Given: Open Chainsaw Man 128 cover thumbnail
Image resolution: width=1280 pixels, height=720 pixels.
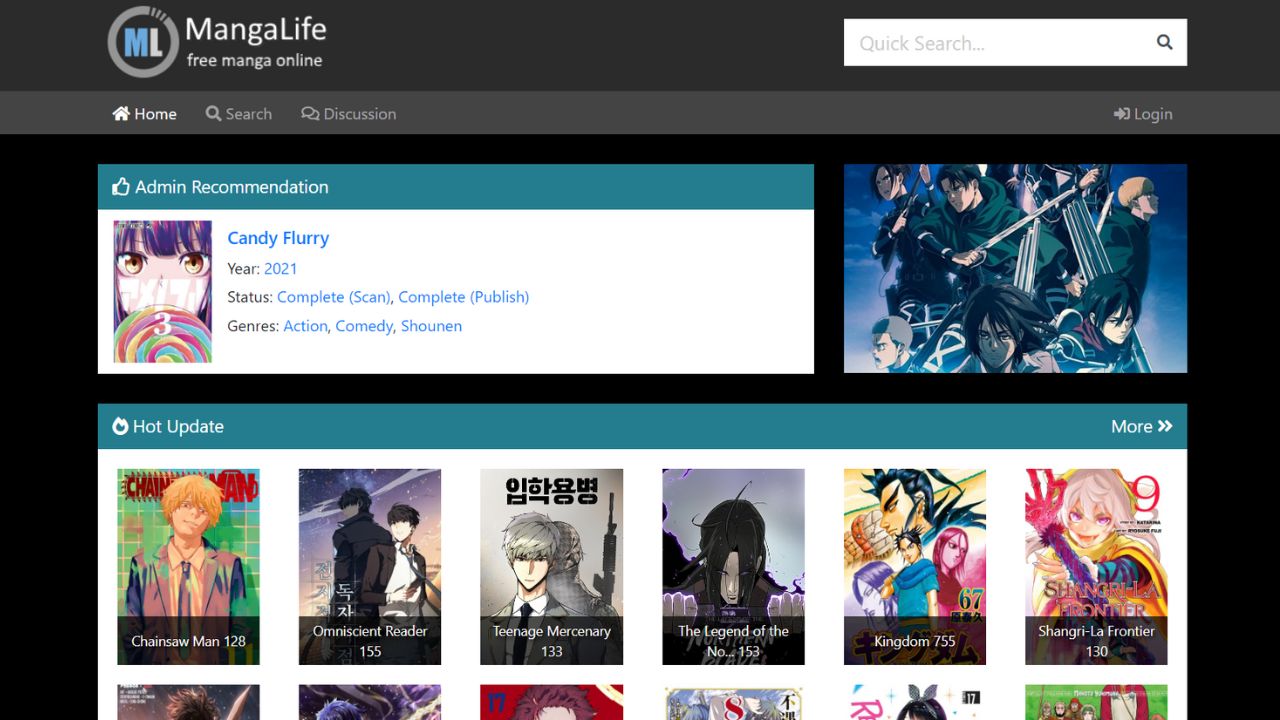Looking at the screenshot, I should (188, 566).
